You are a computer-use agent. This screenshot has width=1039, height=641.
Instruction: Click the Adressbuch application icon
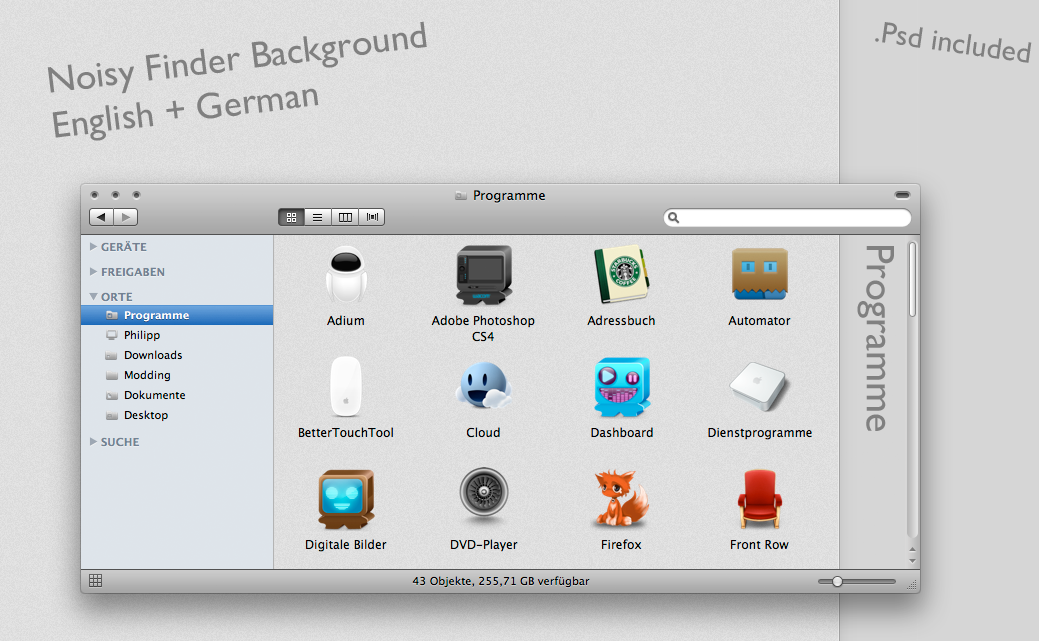(x=622, y=274)
